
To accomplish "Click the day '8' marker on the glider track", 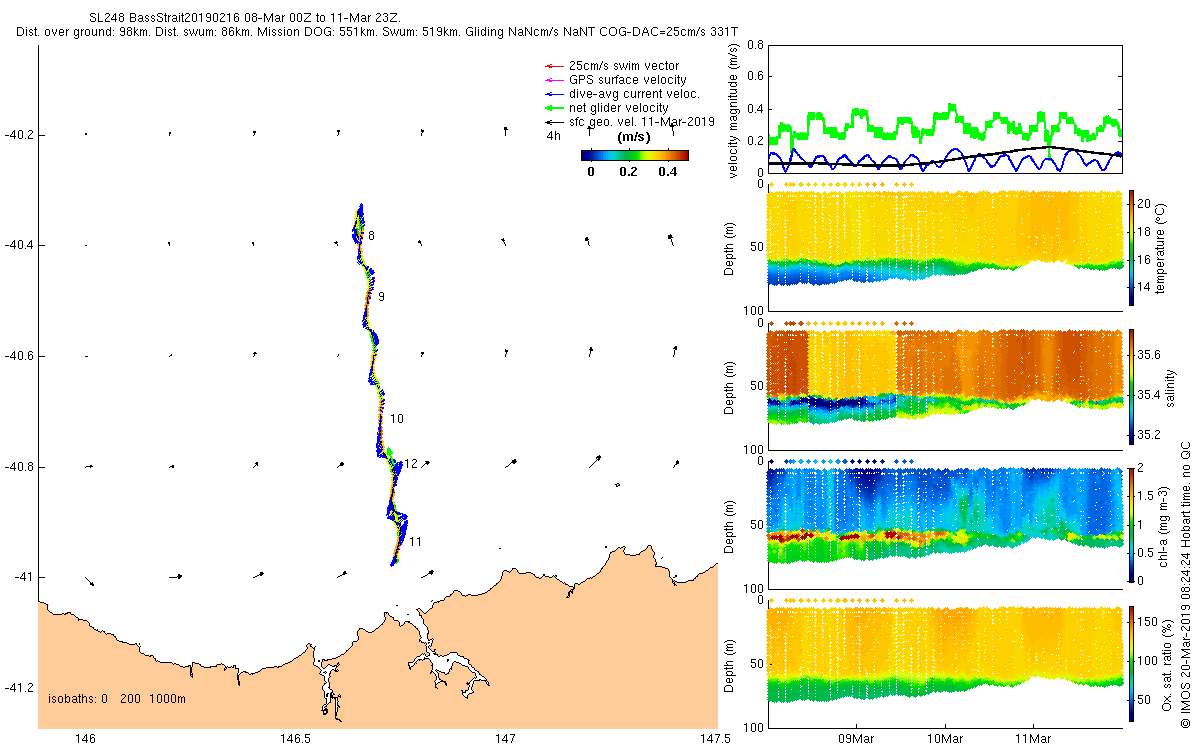I will click(x=371, y=236).
